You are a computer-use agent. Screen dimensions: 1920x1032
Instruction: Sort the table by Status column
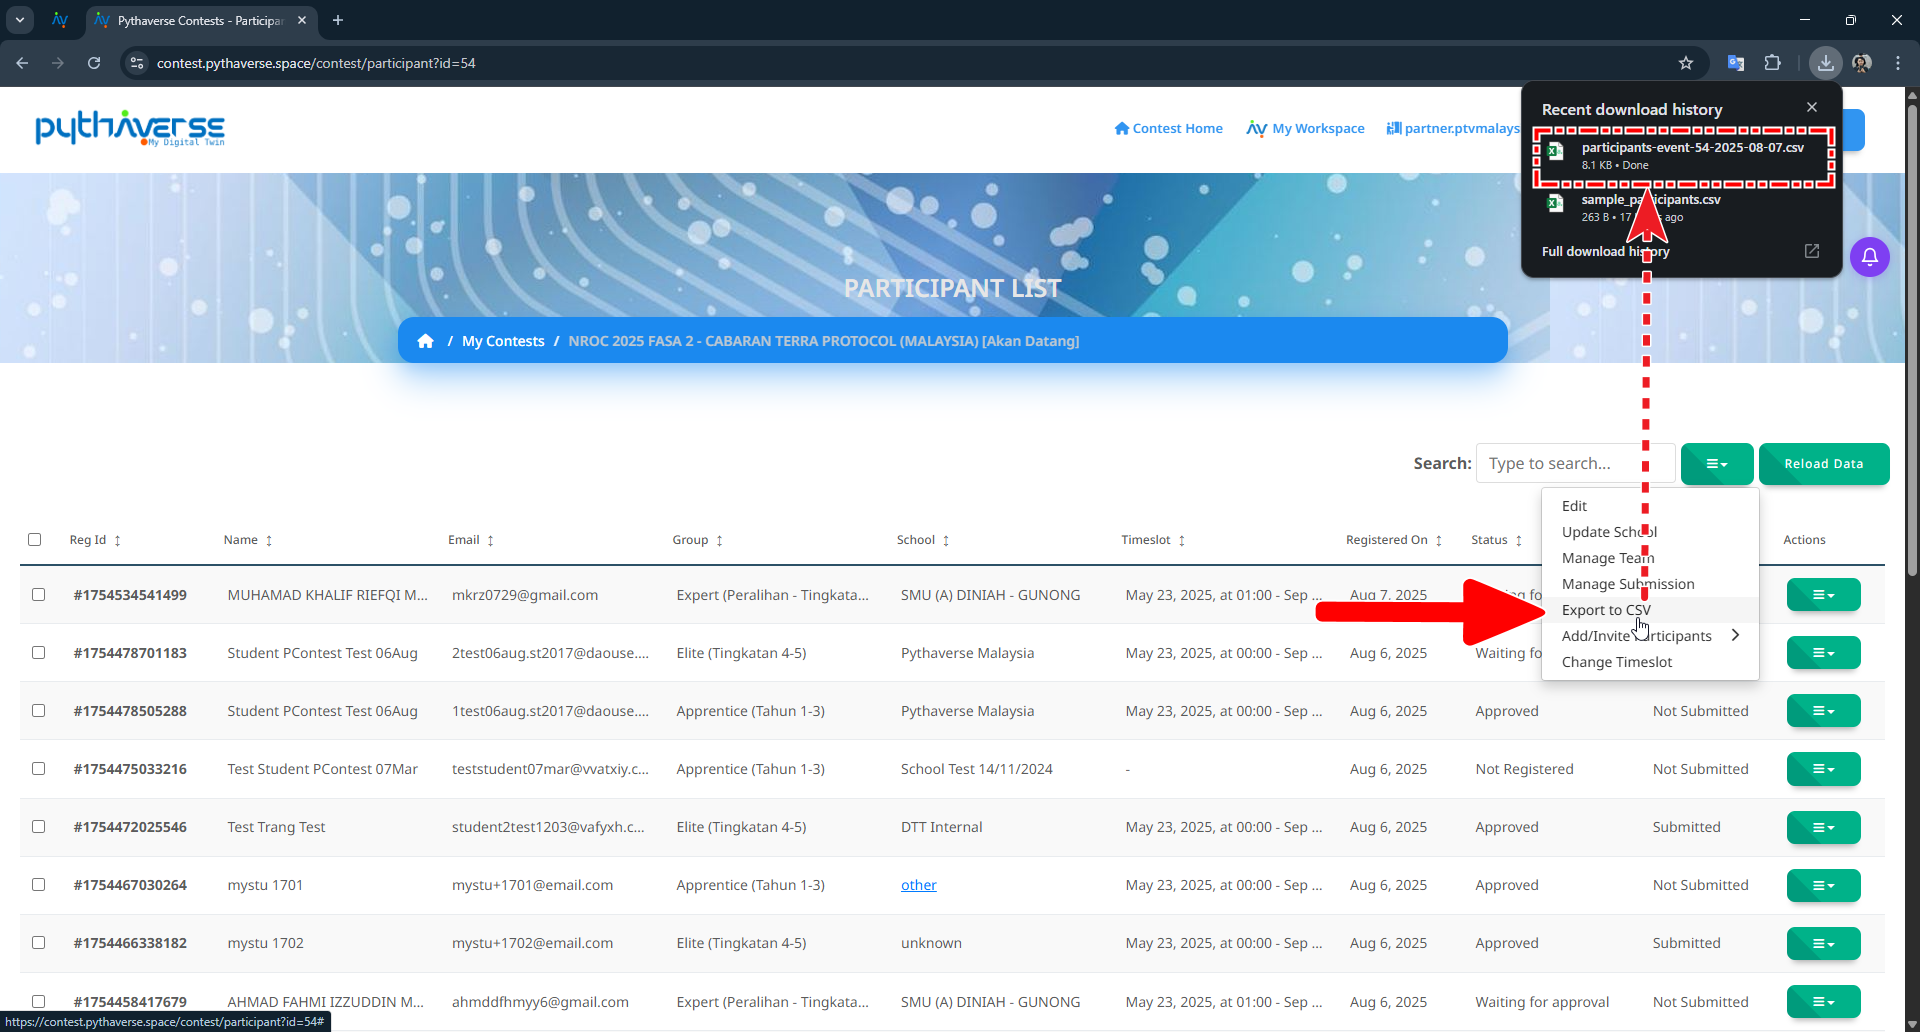[1497, 540]
